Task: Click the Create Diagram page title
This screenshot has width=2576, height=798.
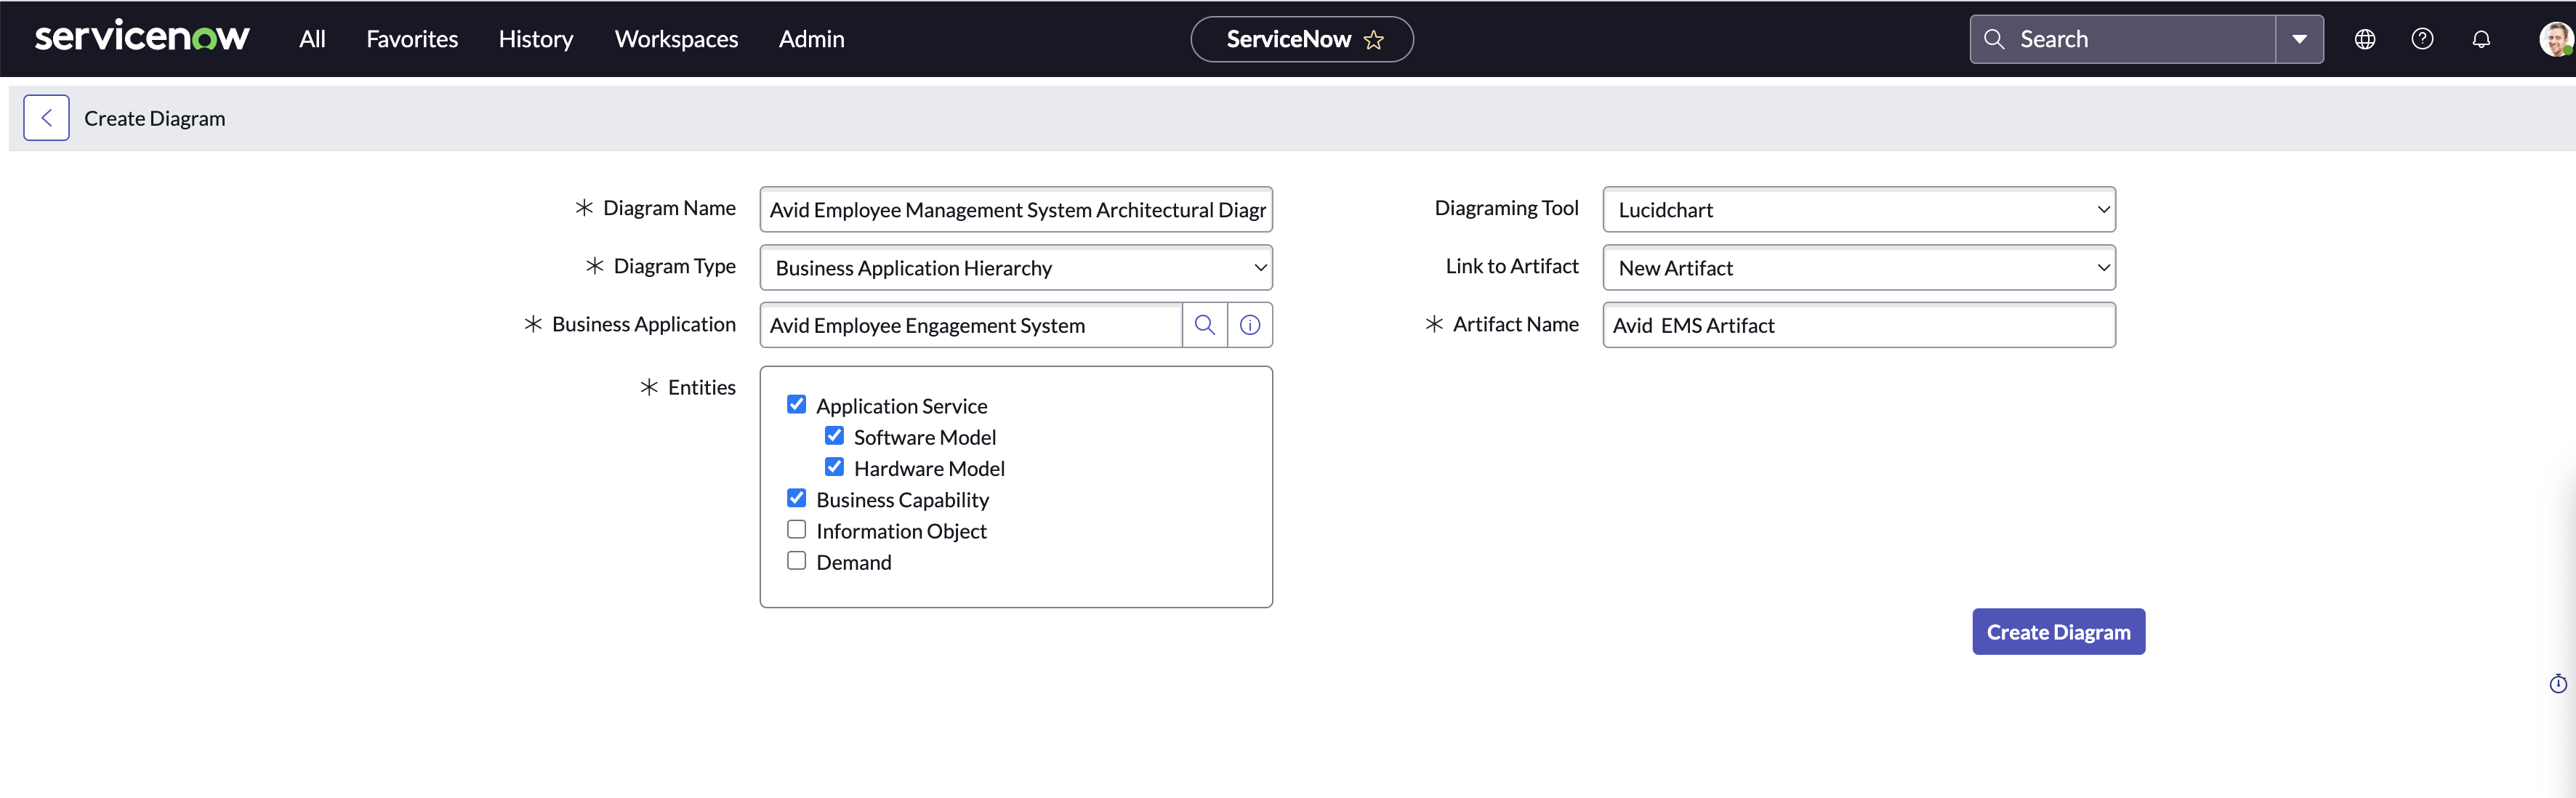Action: (154, 118)
